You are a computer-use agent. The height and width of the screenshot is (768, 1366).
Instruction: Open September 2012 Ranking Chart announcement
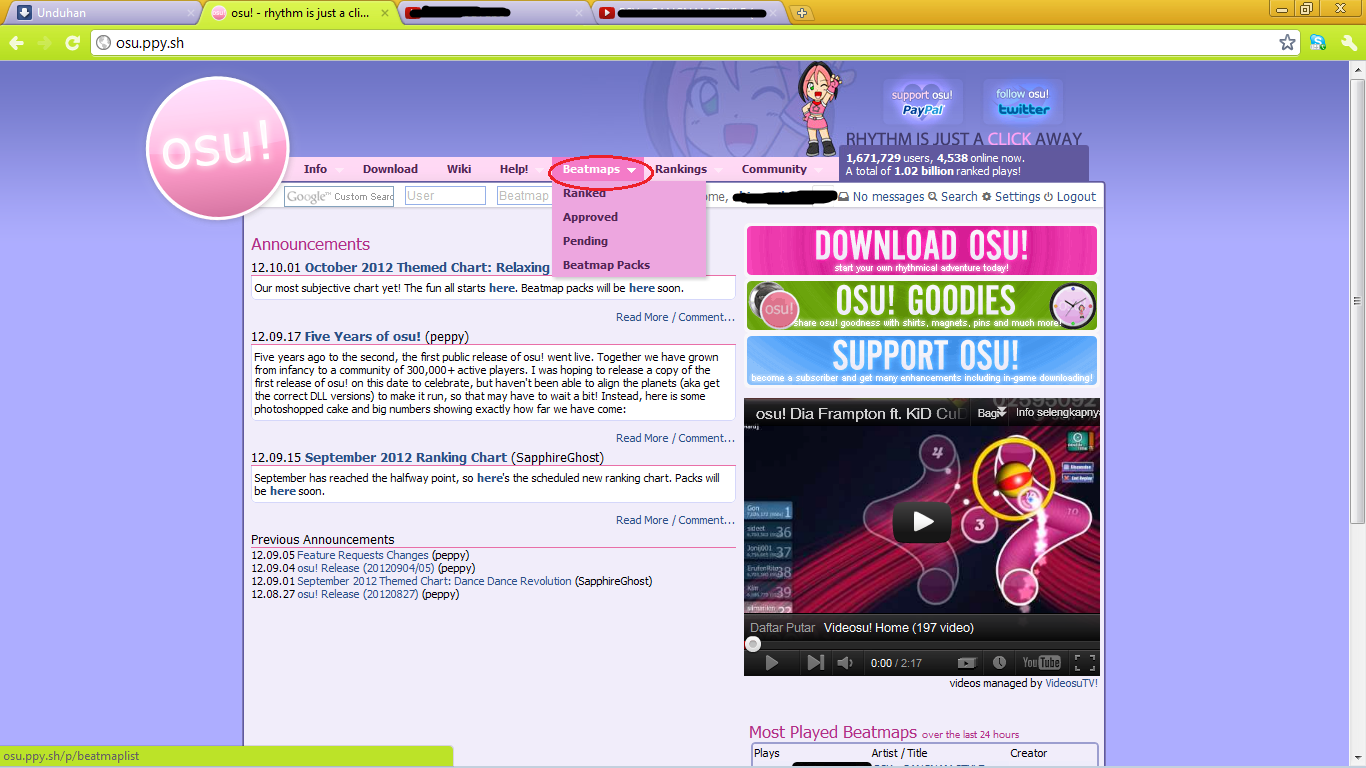pos(406,457)
